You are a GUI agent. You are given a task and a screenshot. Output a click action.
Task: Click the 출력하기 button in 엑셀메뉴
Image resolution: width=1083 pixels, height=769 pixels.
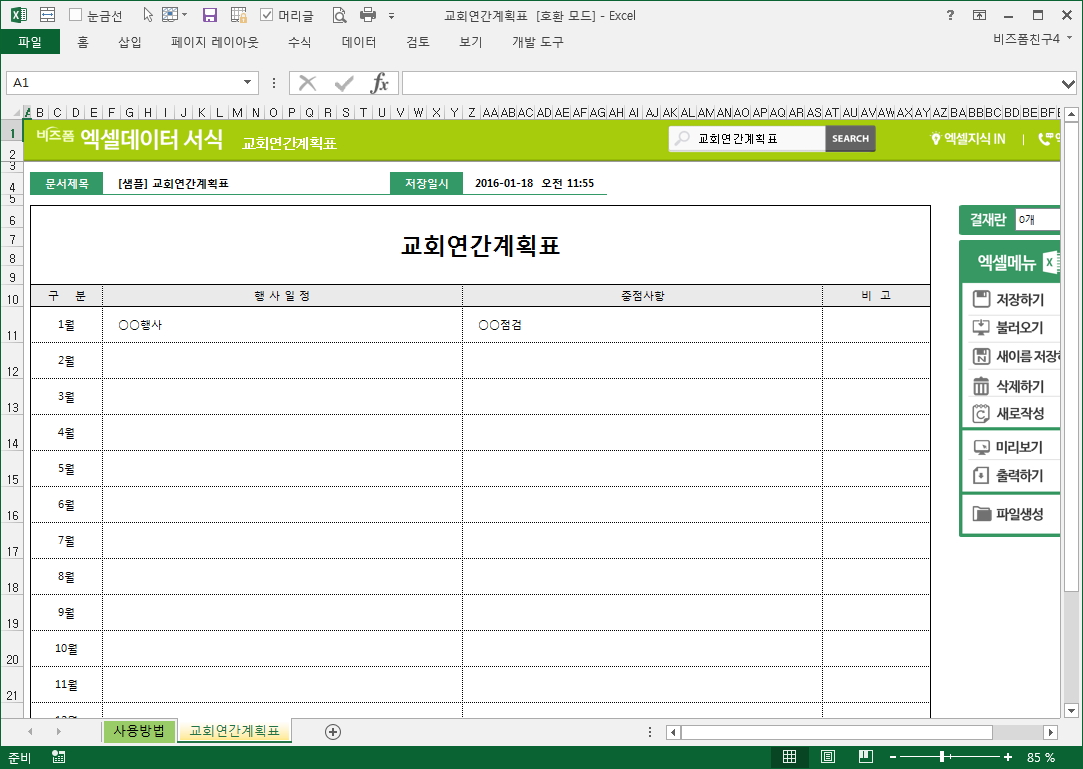(1010, 476)
